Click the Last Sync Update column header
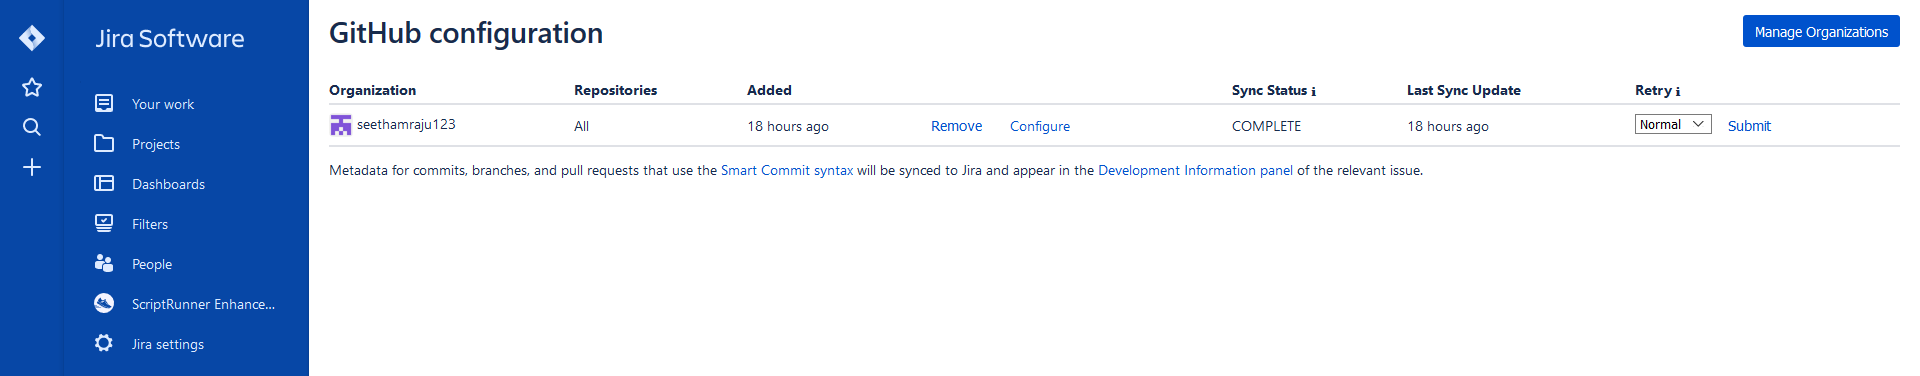 click(x=1463, y=90)
